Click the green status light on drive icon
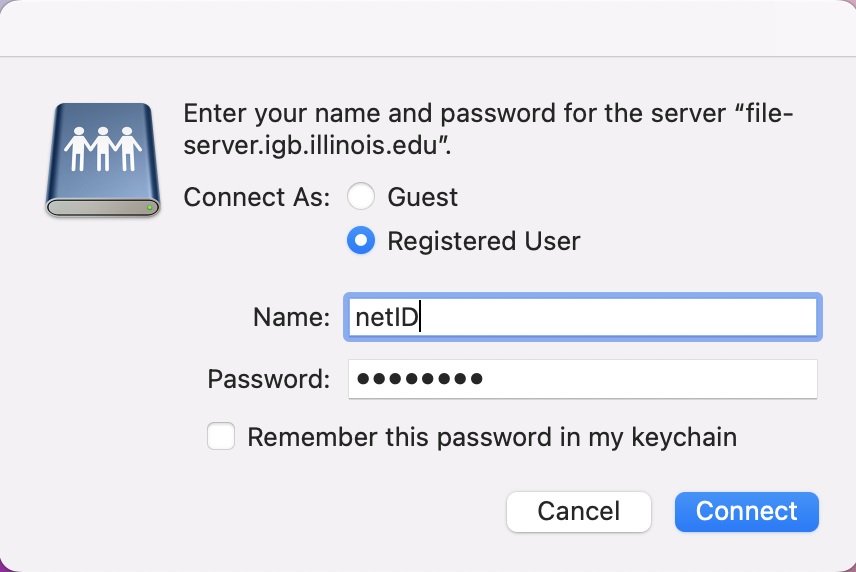Screen dimensions: 856x572 point(149,208)
